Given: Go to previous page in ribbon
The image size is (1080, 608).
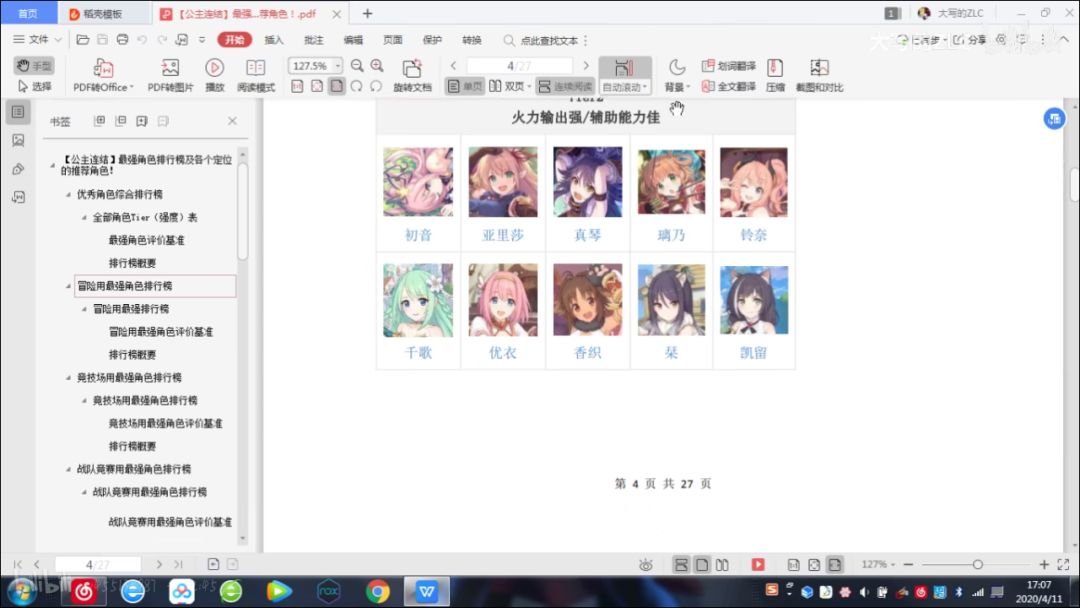Looking at the screenshot, I should tap(453, 65).
